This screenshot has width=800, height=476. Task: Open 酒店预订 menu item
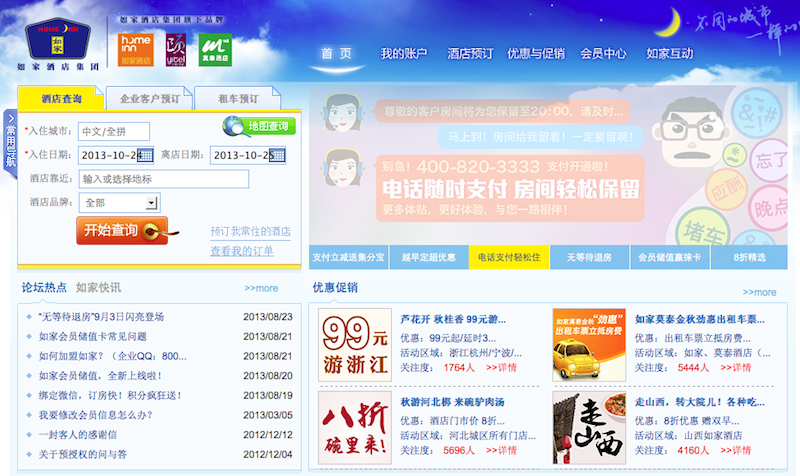tap(470, 54)
